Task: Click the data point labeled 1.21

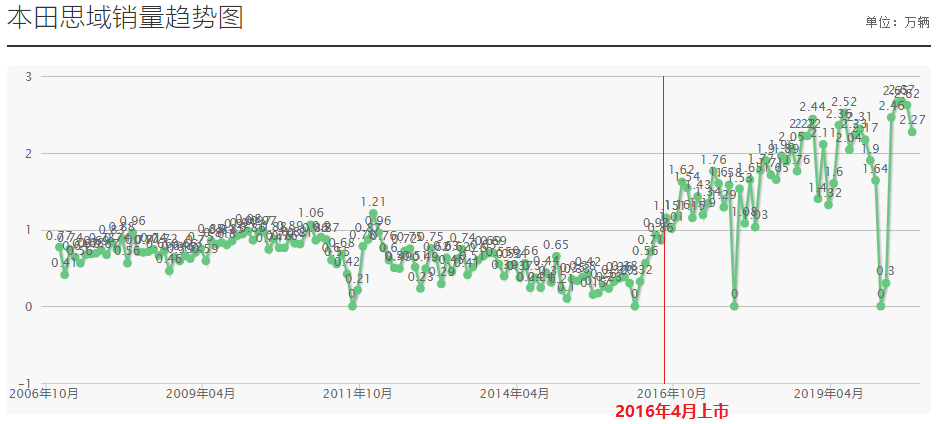Action: click(373, 213)
